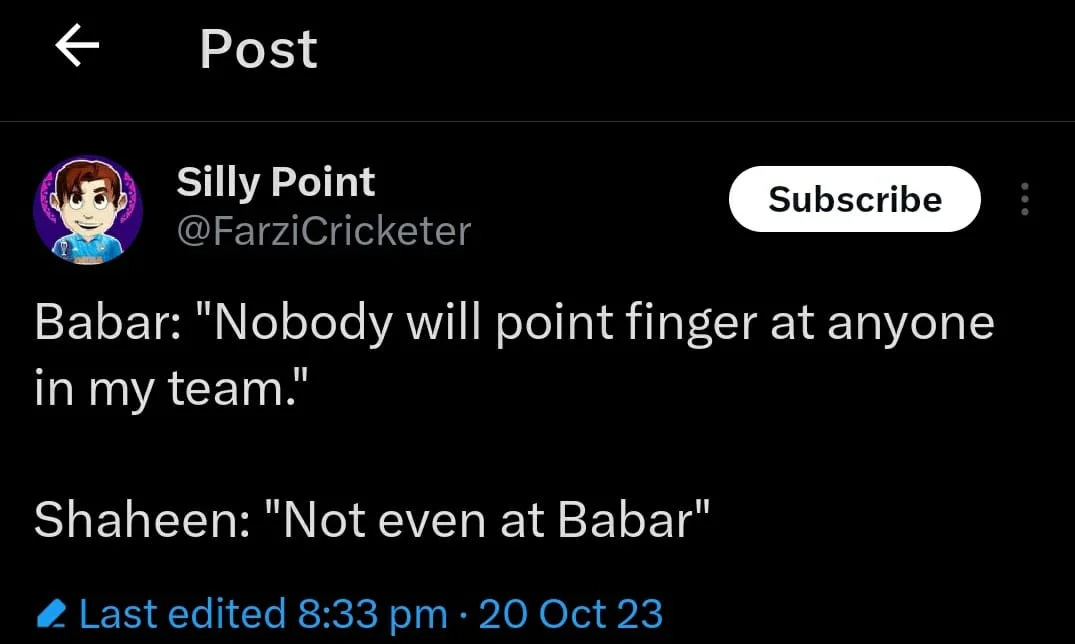Click the "Post" header title

pyautogui.click(x=258, y=49)
